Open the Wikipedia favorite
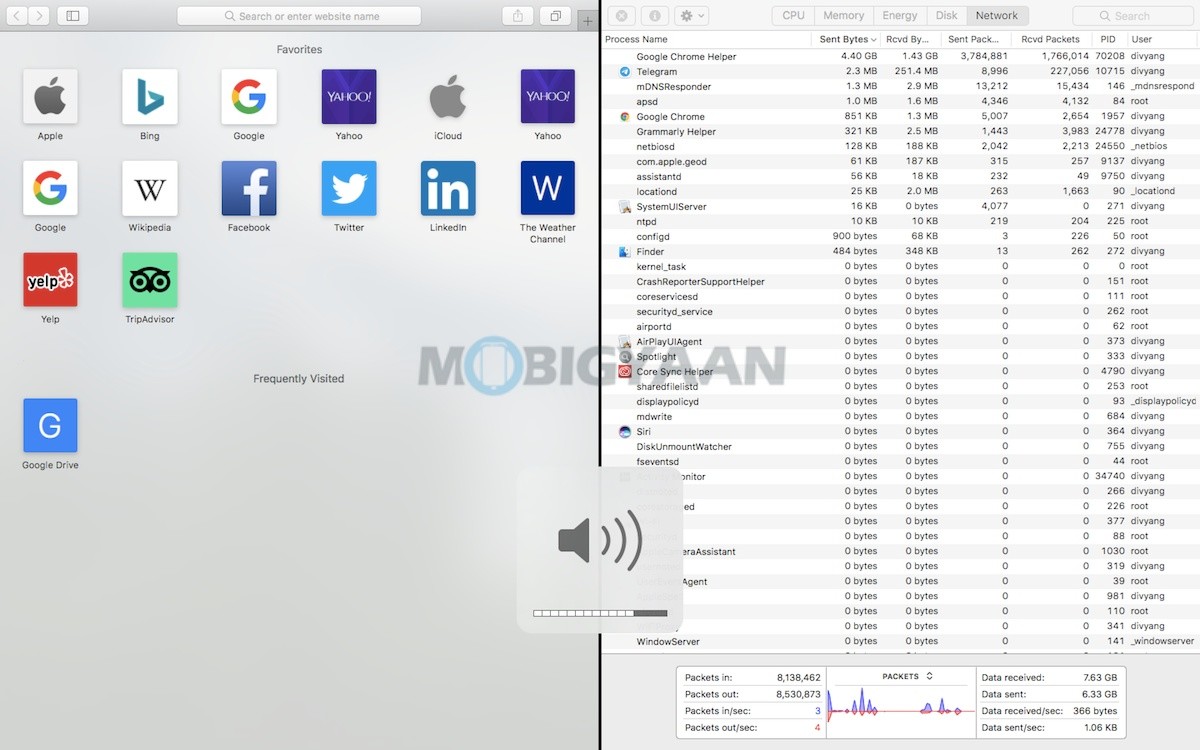Image resolution: width=1200 pixels, height=750 pixels. (x=148, y=188)
